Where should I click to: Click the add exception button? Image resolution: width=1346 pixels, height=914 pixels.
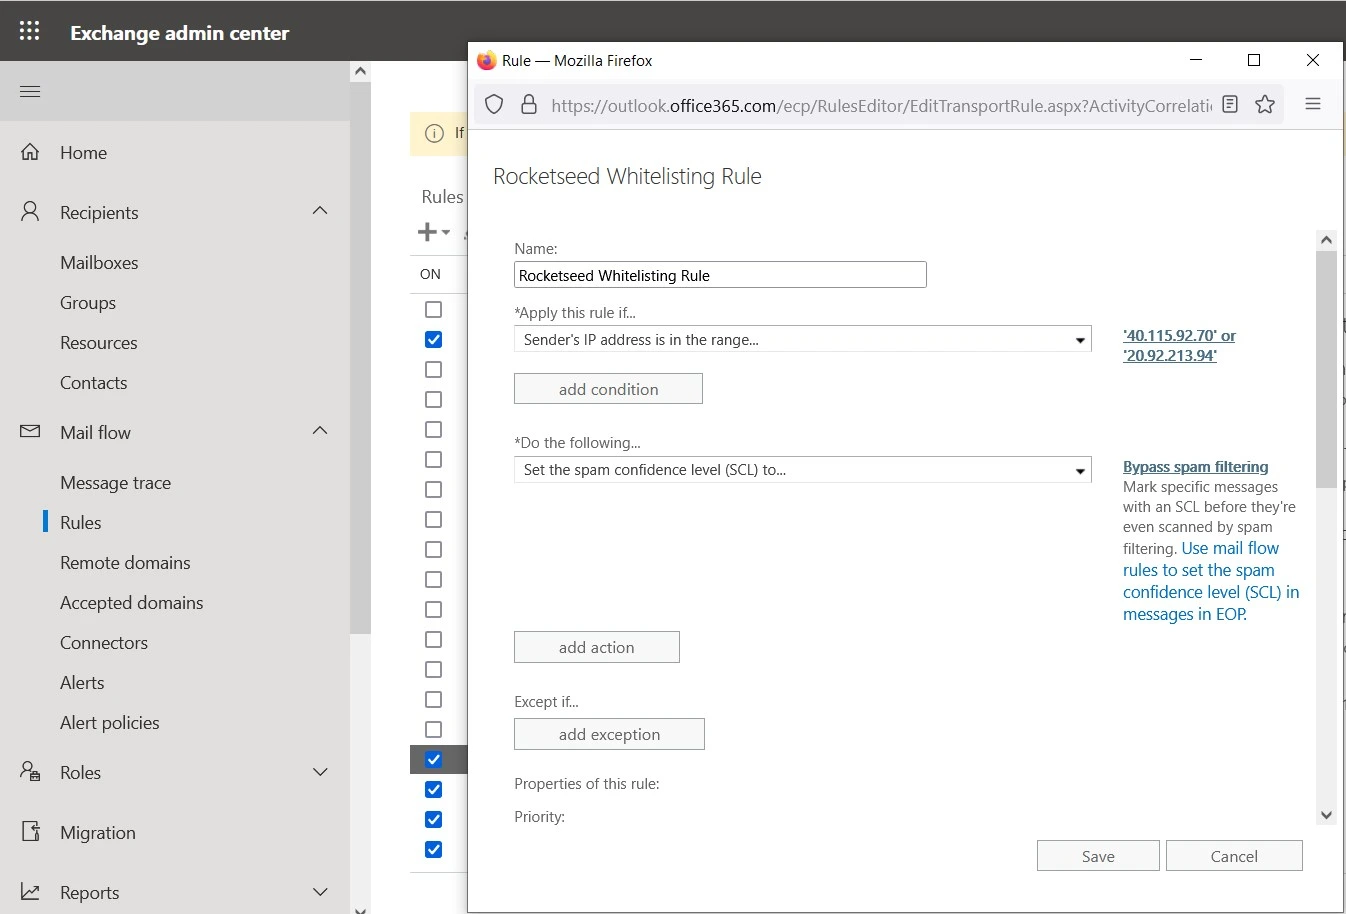(x=609, y=734)
